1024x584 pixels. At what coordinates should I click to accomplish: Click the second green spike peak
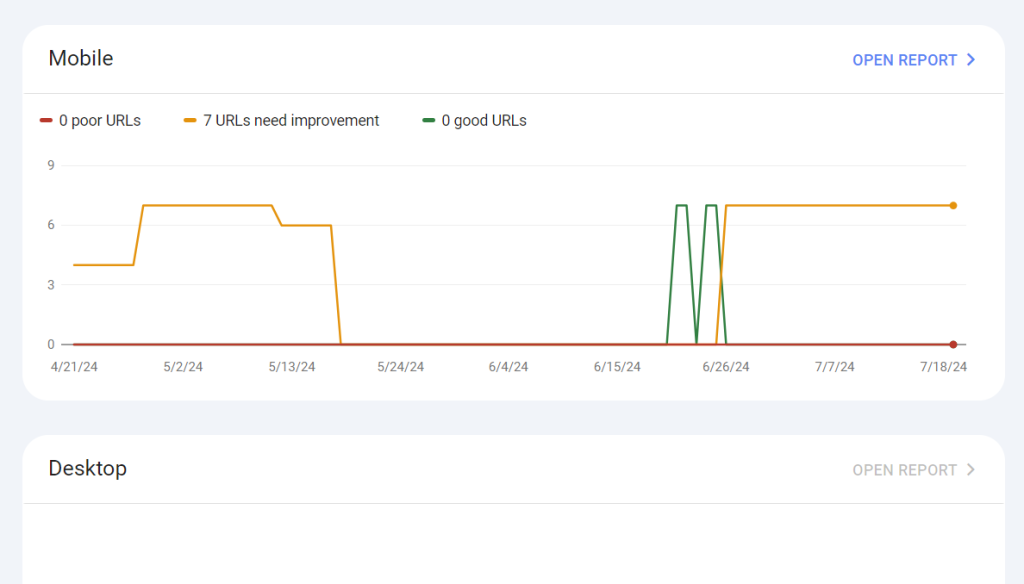point(711,205)
